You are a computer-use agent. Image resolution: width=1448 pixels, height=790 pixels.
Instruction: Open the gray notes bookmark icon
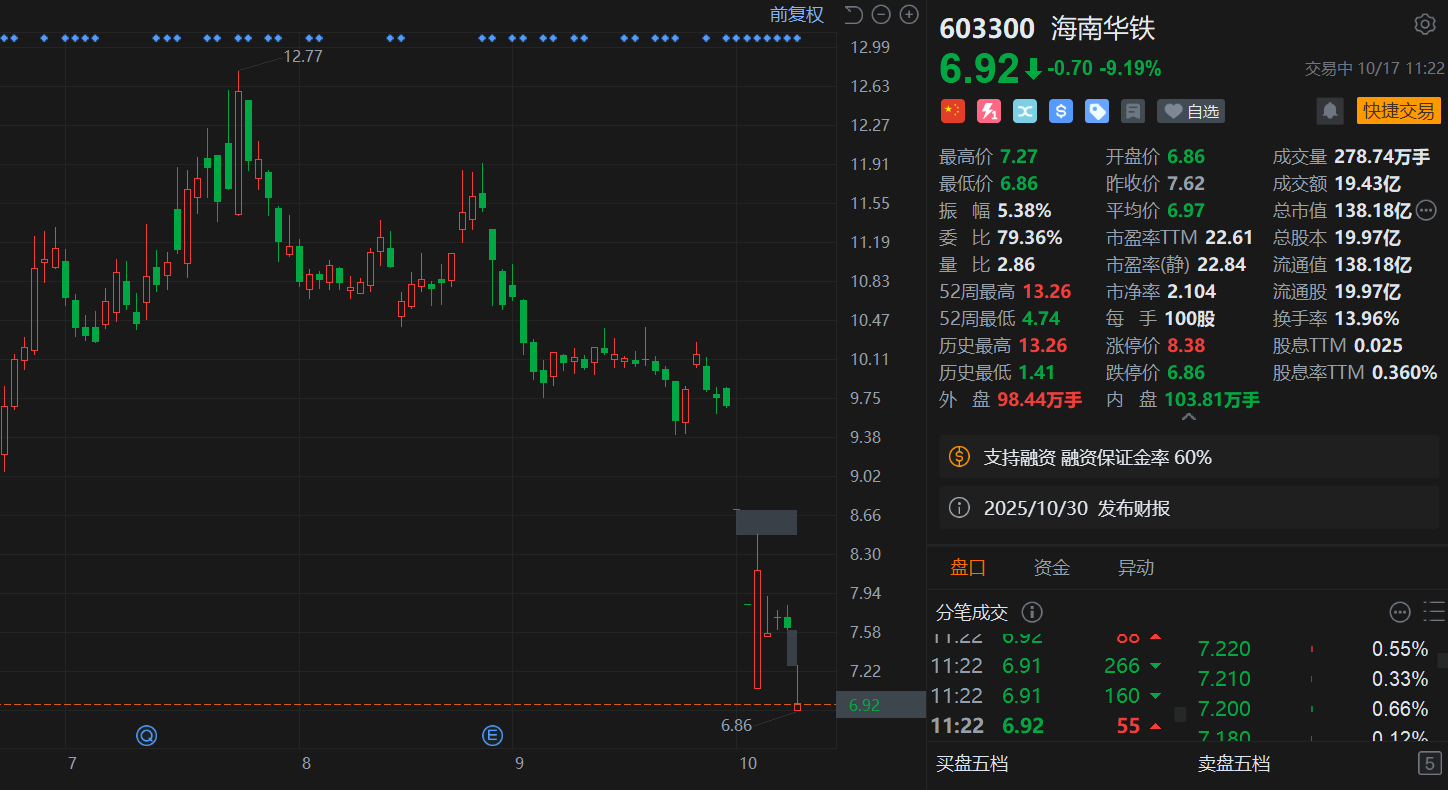[1133, 111]
